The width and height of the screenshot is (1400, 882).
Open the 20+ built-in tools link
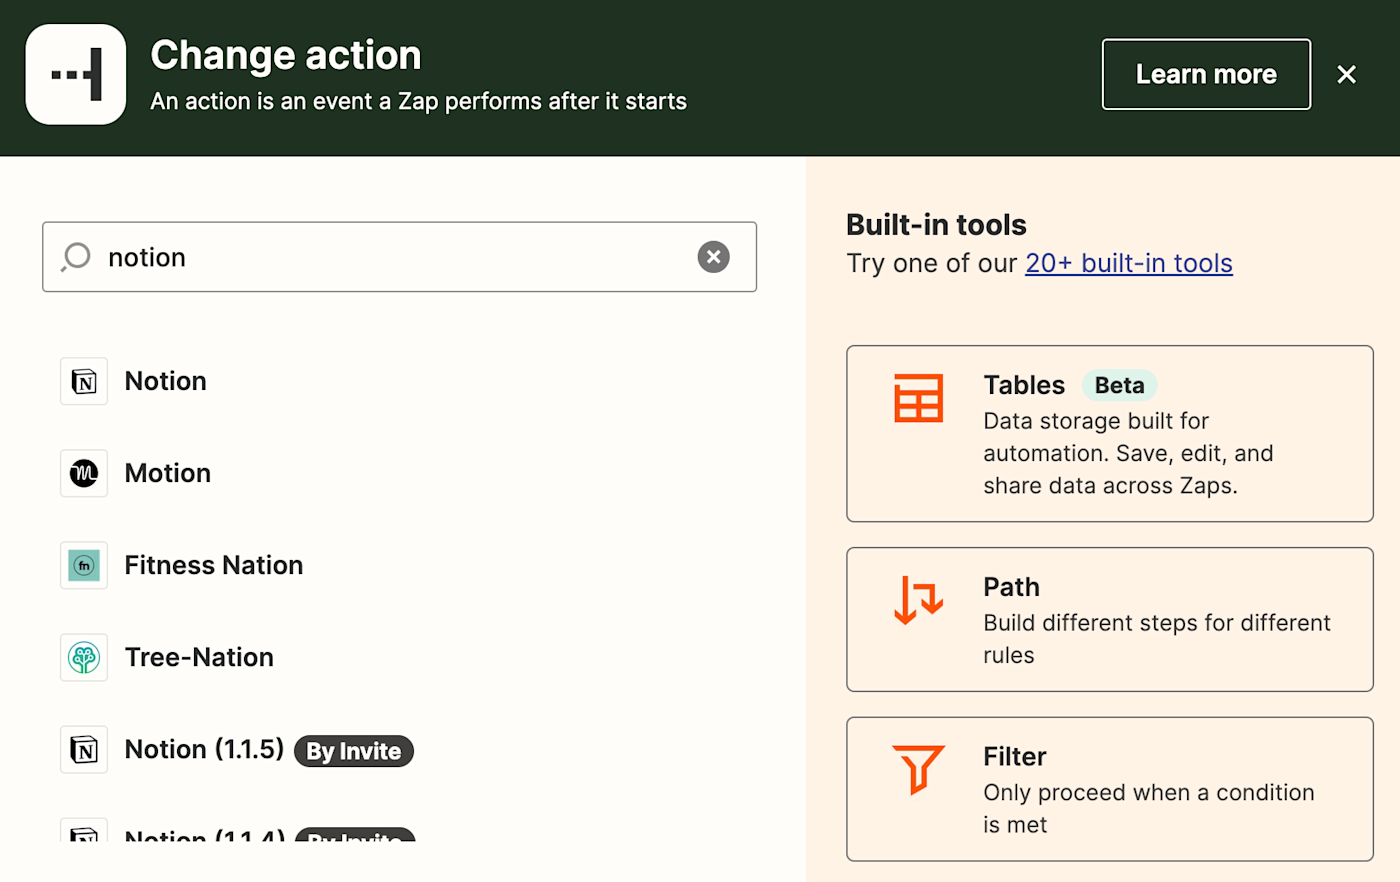(1128, 263)
